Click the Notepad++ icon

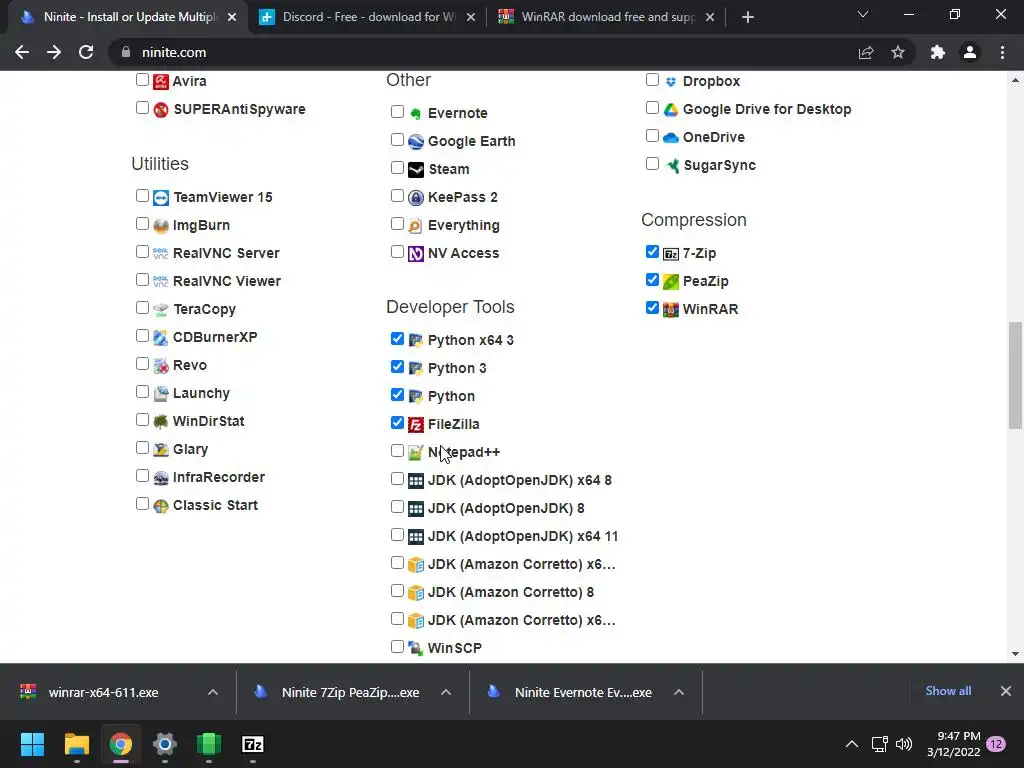click(416, 453)
